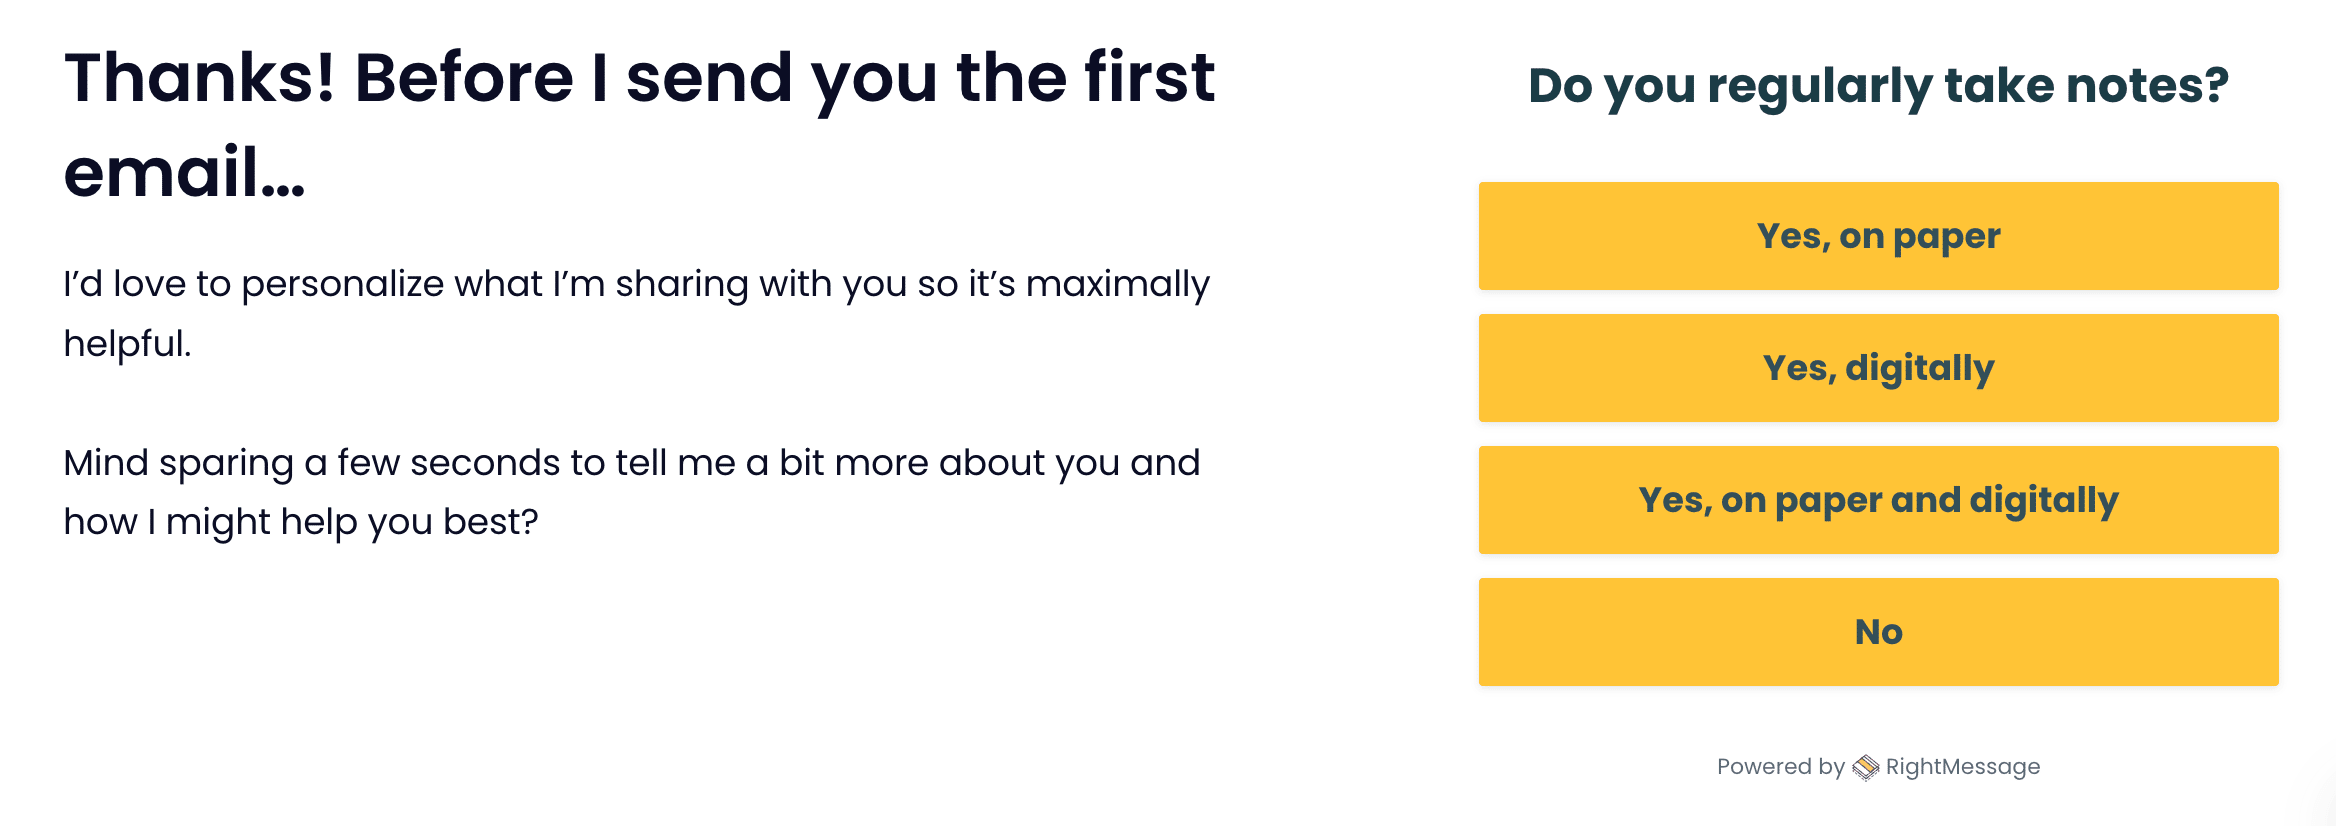This screenshot has height=826, width=2336.
Task: Answer 'No' to taking notes
Action: [x=1878, y=632]
